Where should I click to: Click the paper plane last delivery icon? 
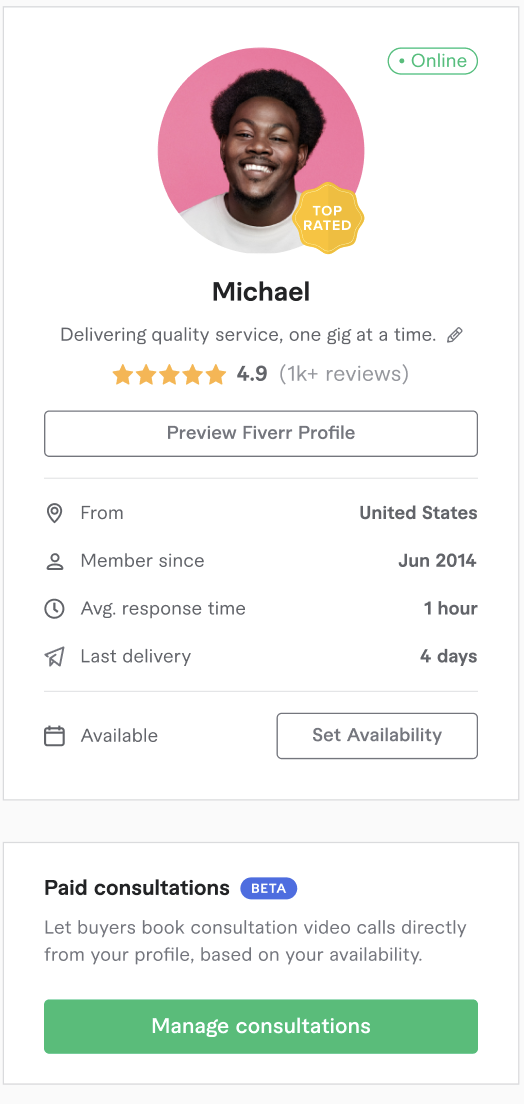coord(54,657)
